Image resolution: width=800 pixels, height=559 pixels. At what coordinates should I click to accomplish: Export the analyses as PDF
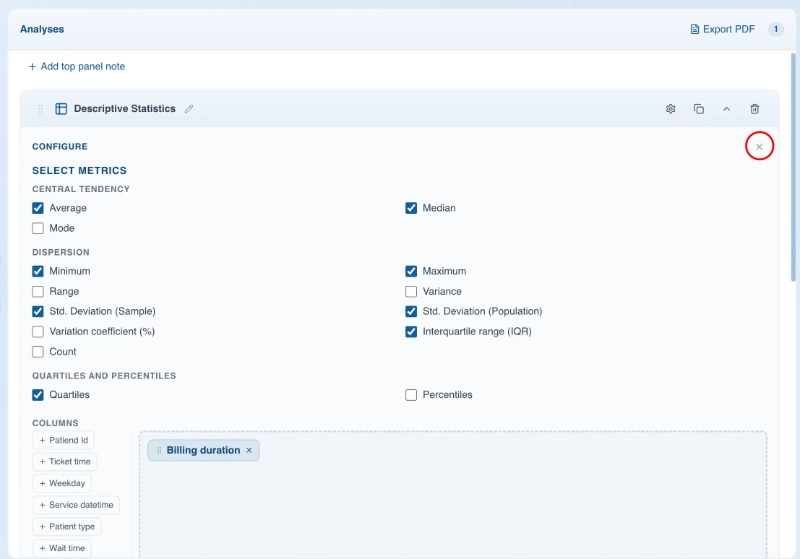[723, 29]
